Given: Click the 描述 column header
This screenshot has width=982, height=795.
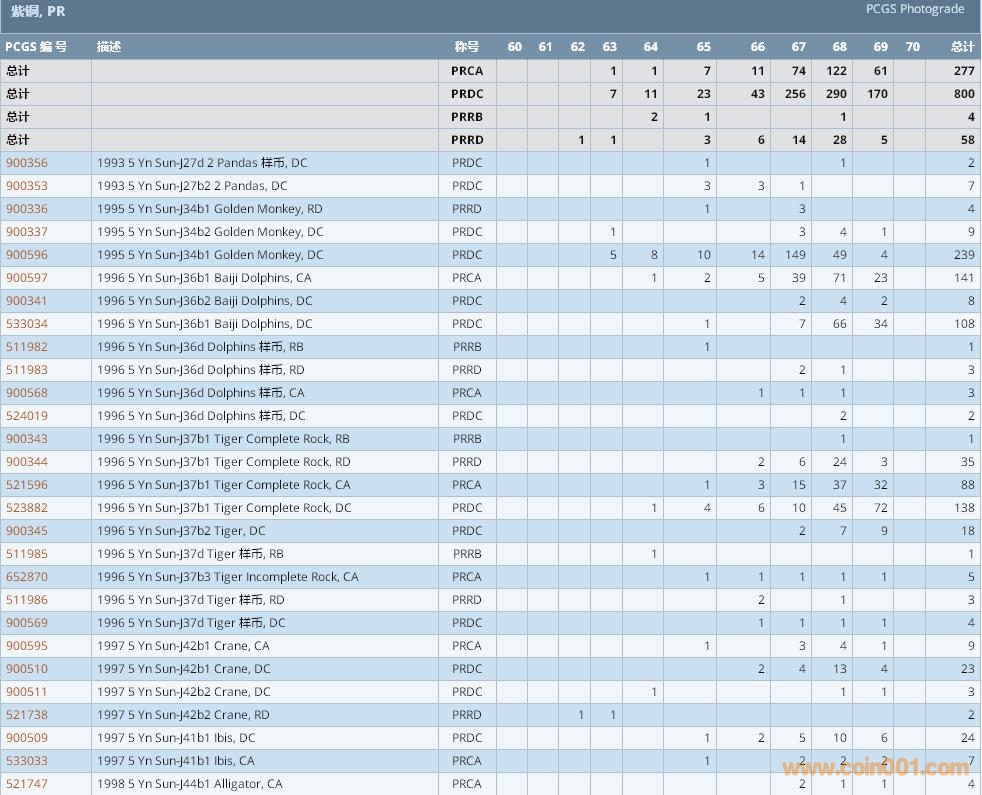Looking at the screenshot, I should [109, 47].
